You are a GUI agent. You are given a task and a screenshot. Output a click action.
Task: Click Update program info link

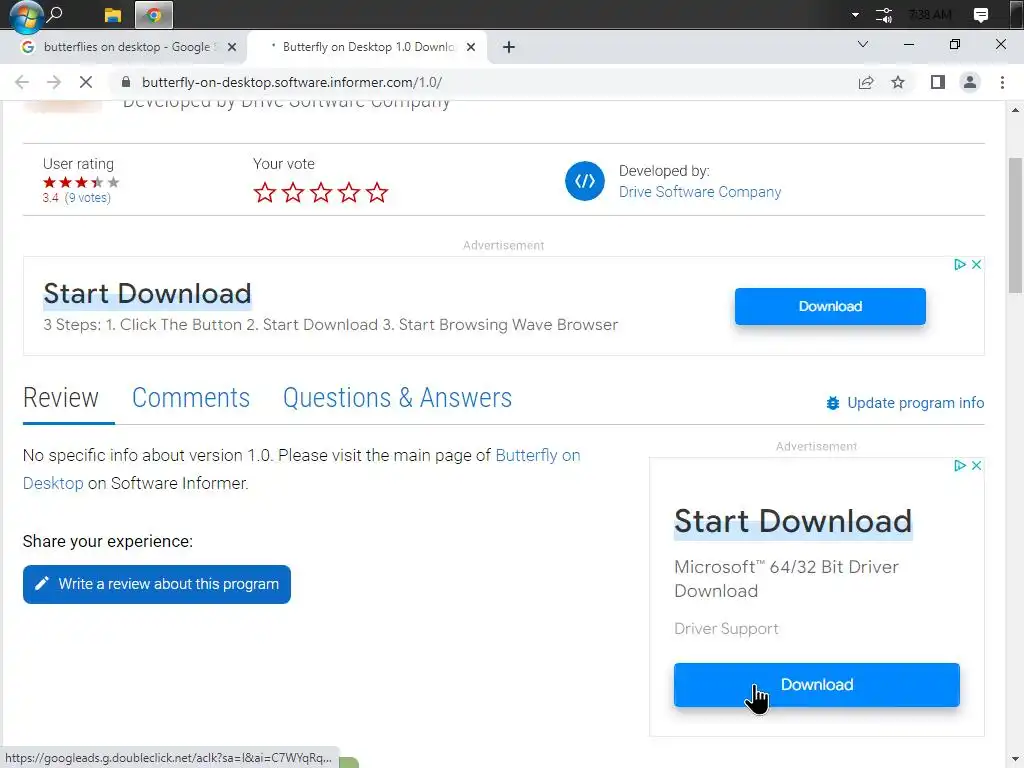pos(915,403)
